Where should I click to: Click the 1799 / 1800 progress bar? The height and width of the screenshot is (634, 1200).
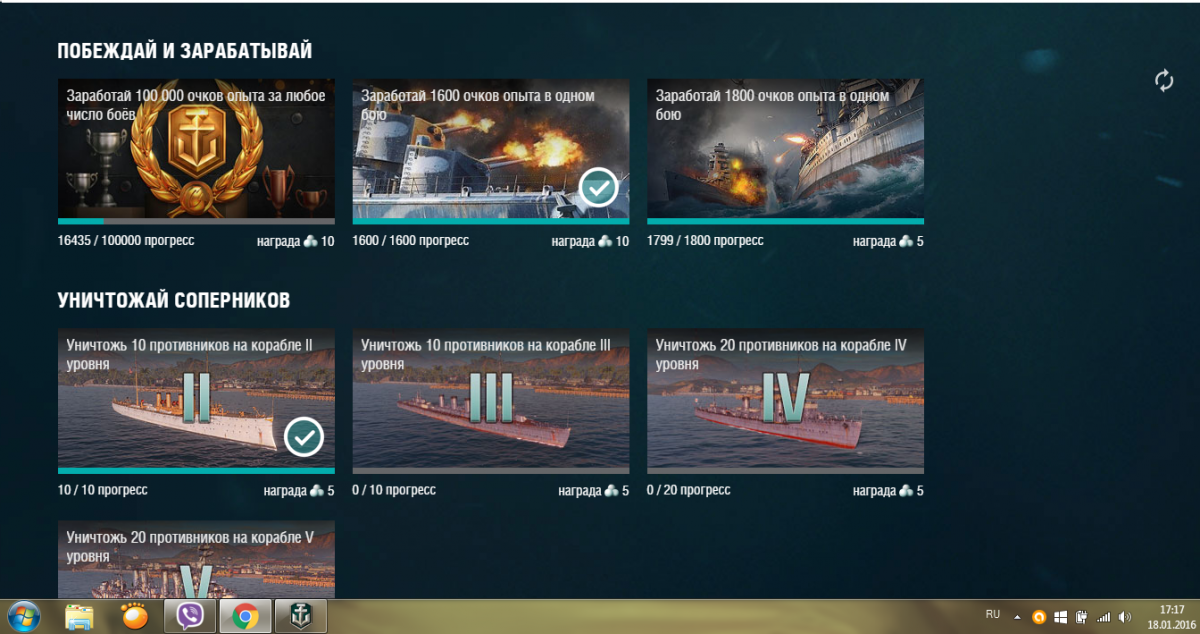pos(785,221)
